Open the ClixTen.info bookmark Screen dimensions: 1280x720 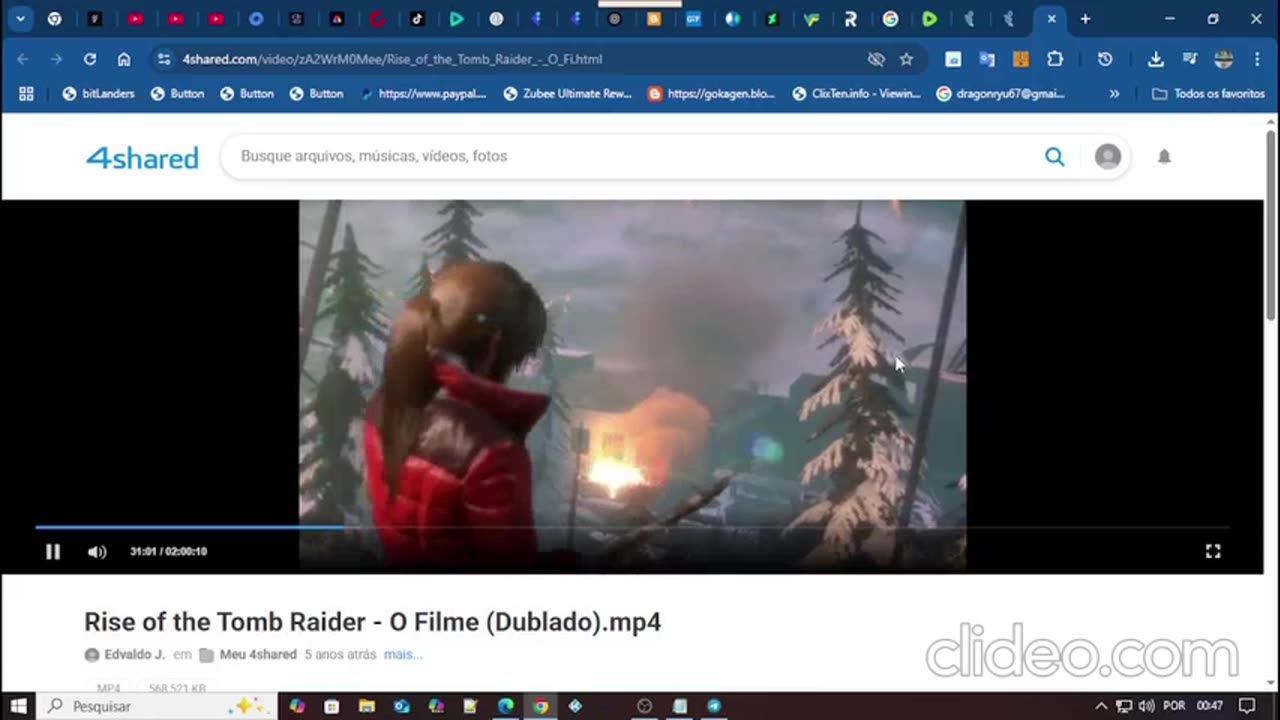click(856, 93)
